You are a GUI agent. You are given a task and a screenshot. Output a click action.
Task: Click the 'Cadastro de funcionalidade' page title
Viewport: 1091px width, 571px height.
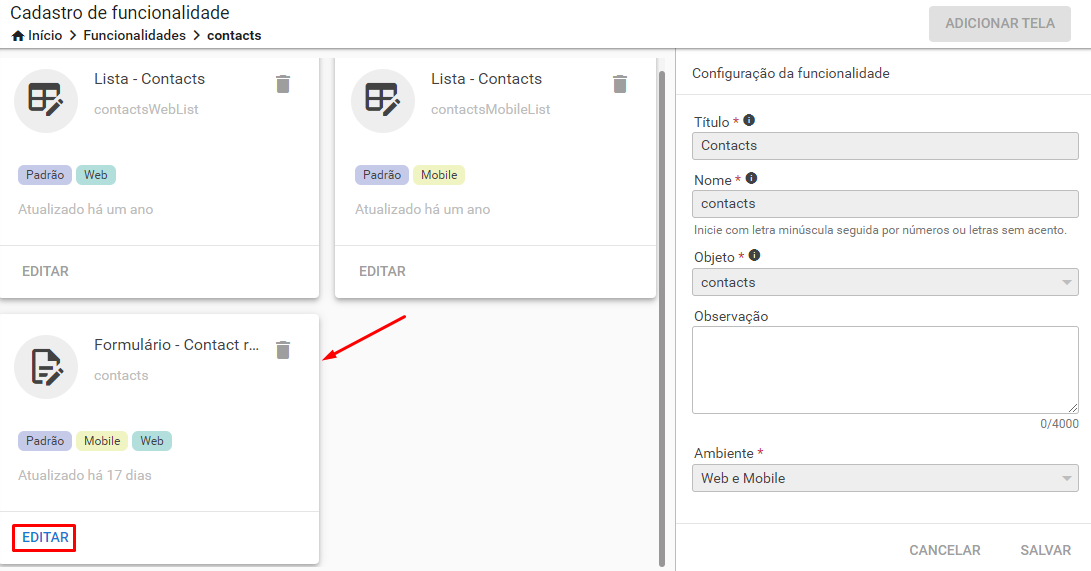(x=120, y=13)
